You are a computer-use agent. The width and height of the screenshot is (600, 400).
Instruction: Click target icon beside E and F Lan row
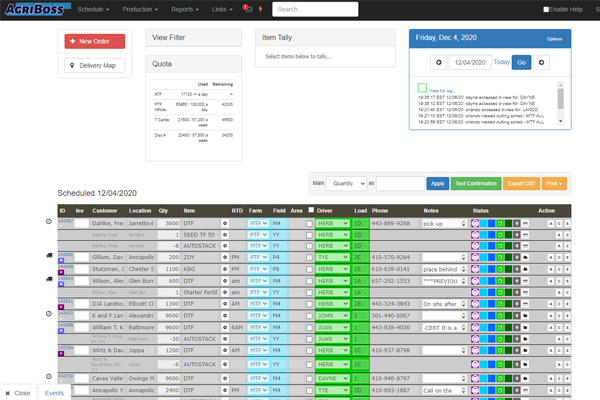tap(49, 313)
